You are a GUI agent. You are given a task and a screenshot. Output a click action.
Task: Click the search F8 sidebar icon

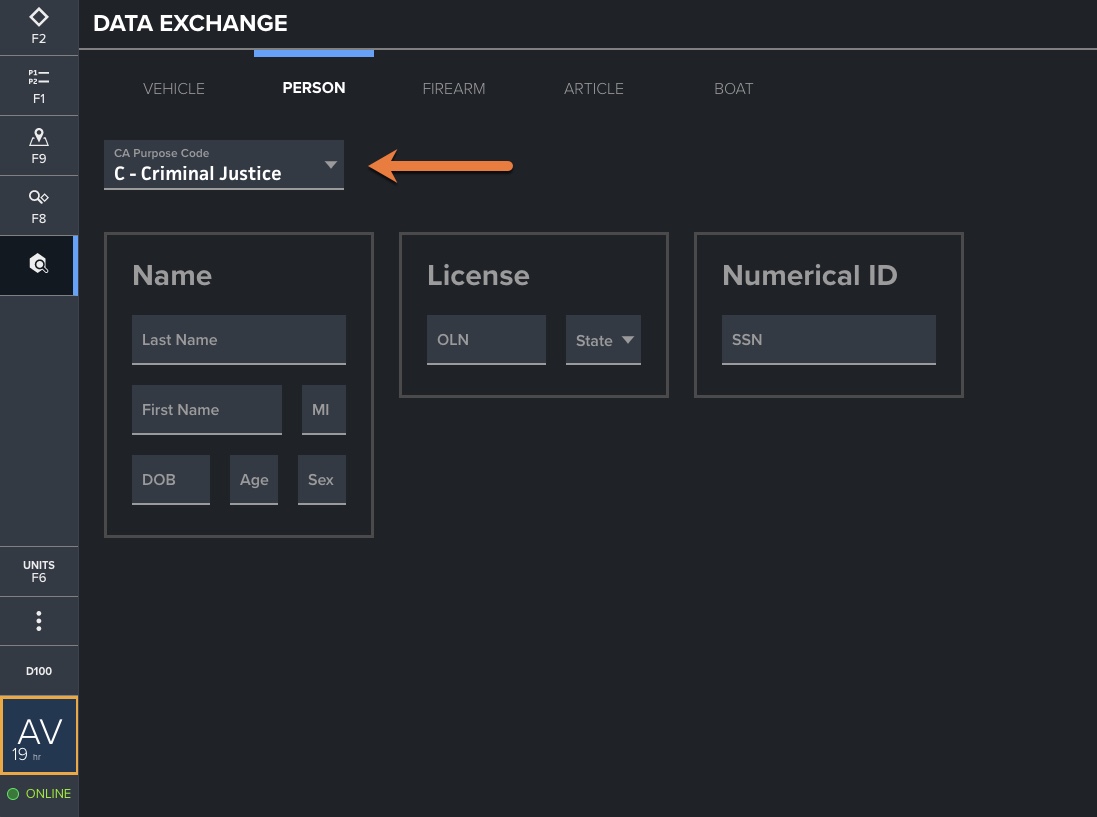38,206
